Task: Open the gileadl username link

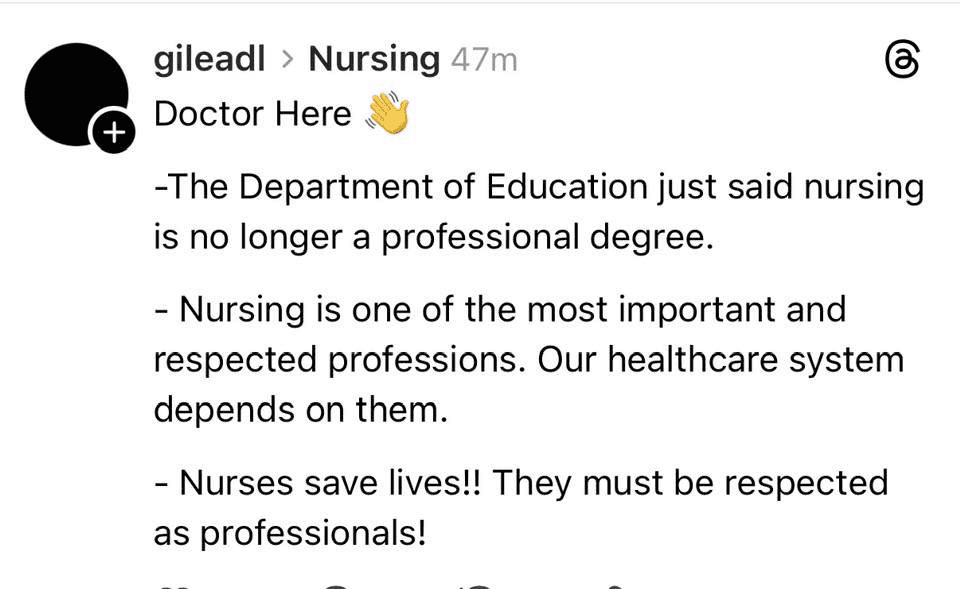Action: tap(209, 59)
